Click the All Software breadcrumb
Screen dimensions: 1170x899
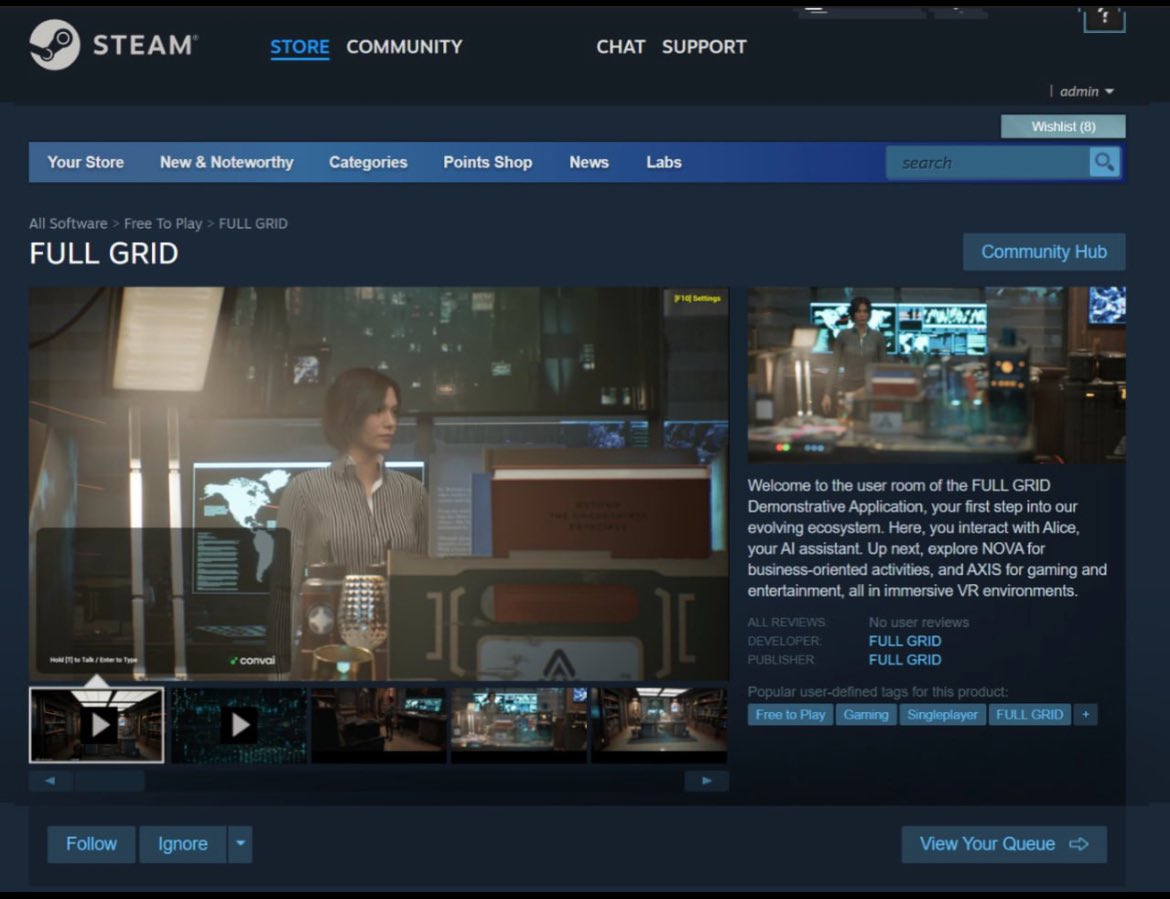[68, 223]
